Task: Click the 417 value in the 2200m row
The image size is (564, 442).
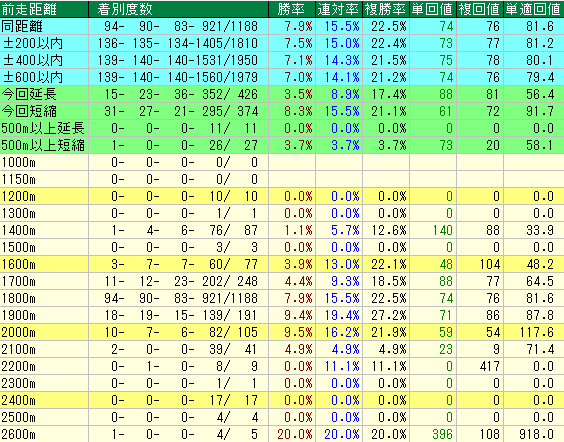Action: (x=490, y=366)
